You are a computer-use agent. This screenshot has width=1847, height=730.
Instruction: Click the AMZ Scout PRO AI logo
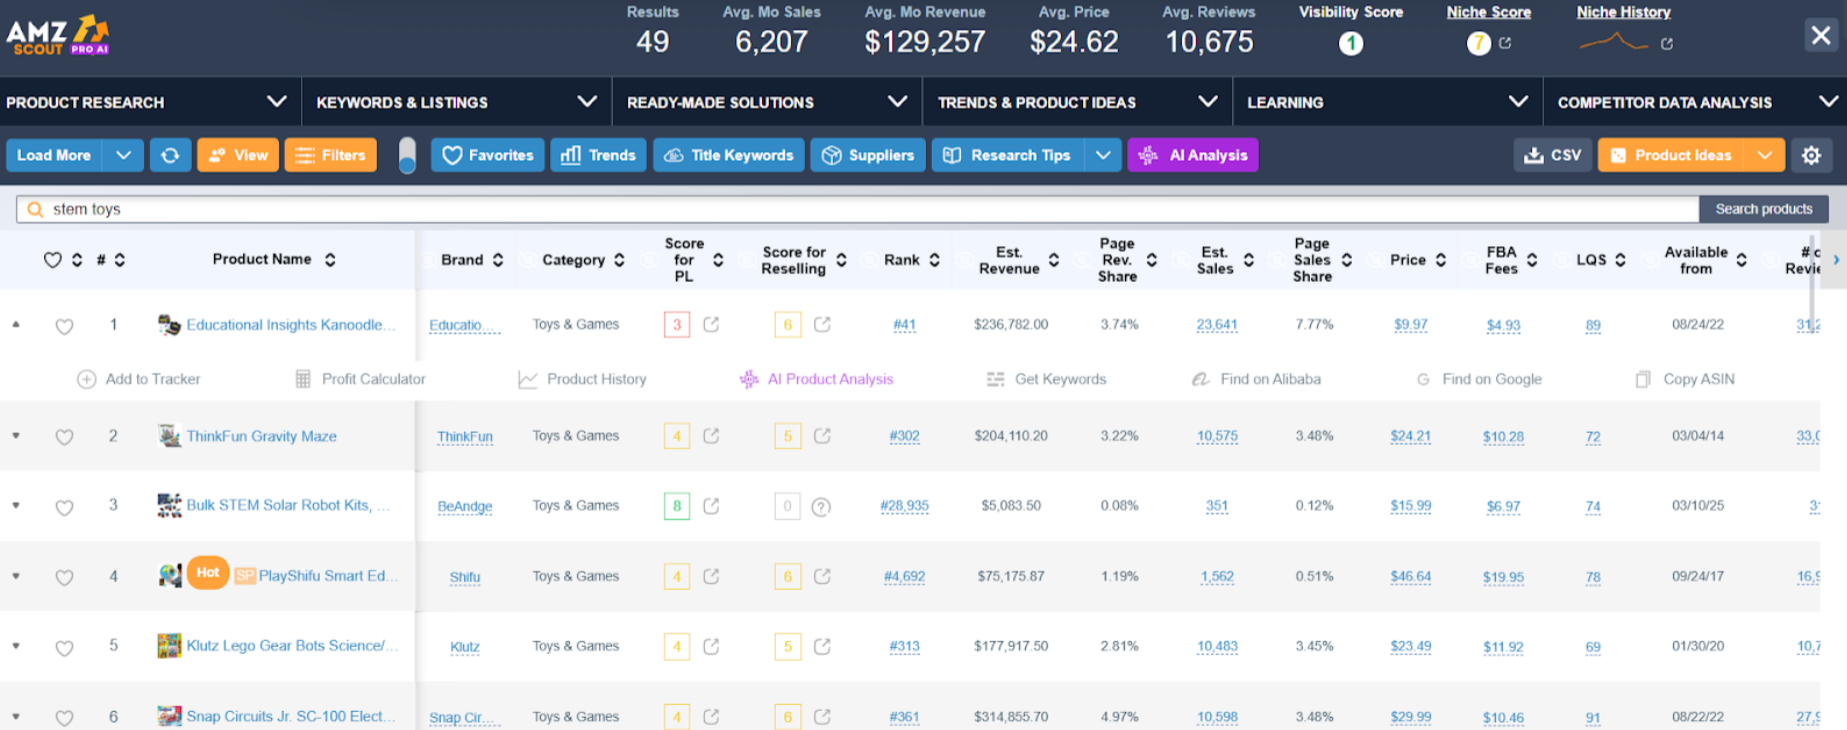click(58, 36)
